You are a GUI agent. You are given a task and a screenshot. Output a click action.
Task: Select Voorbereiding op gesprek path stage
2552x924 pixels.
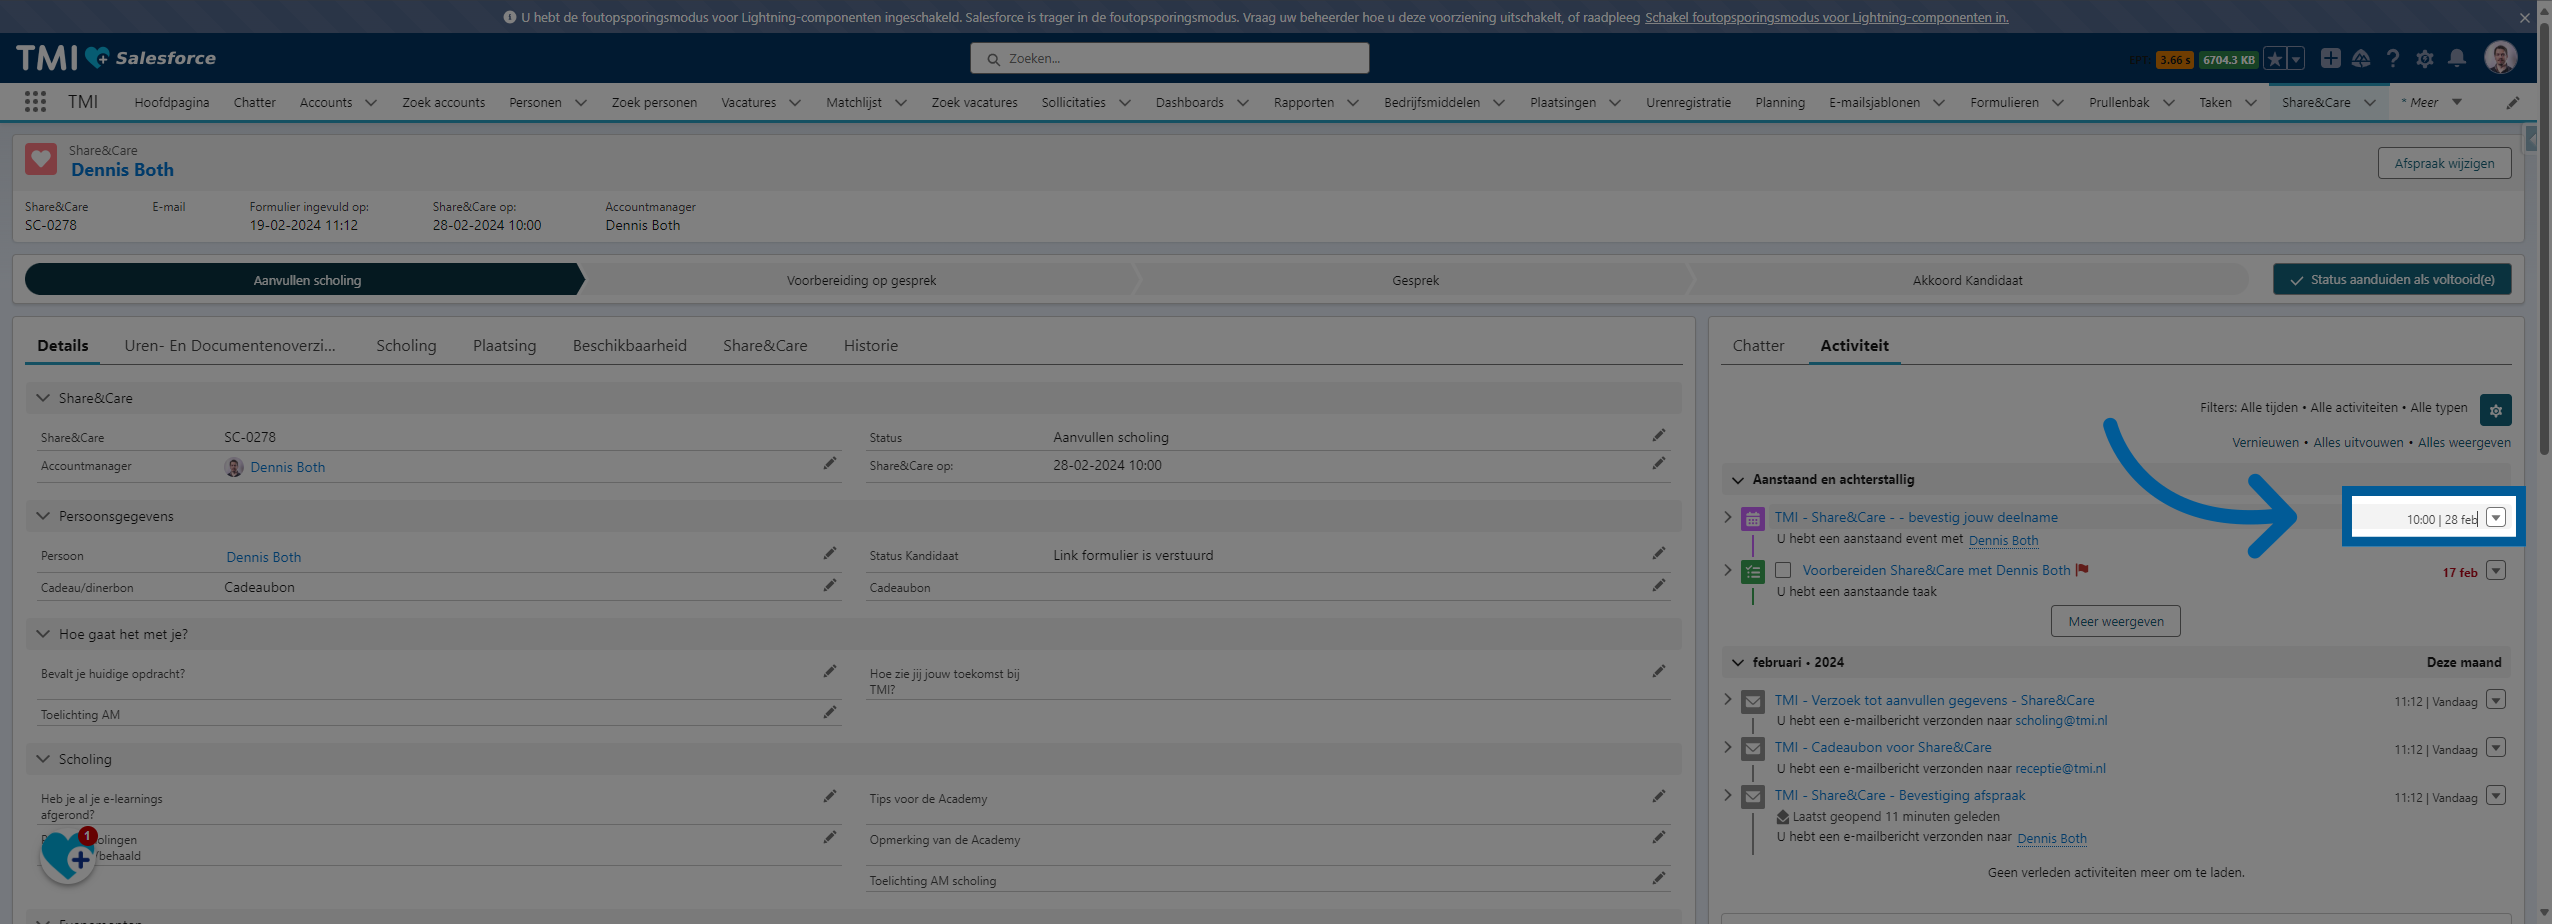click(x=861, y=280)
